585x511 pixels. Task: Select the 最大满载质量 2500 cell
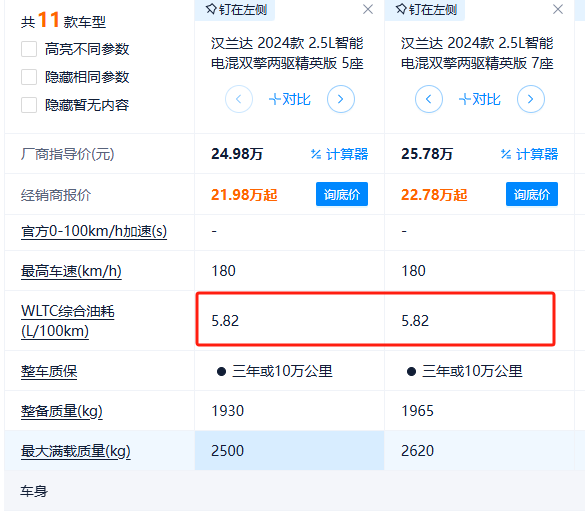289,451
